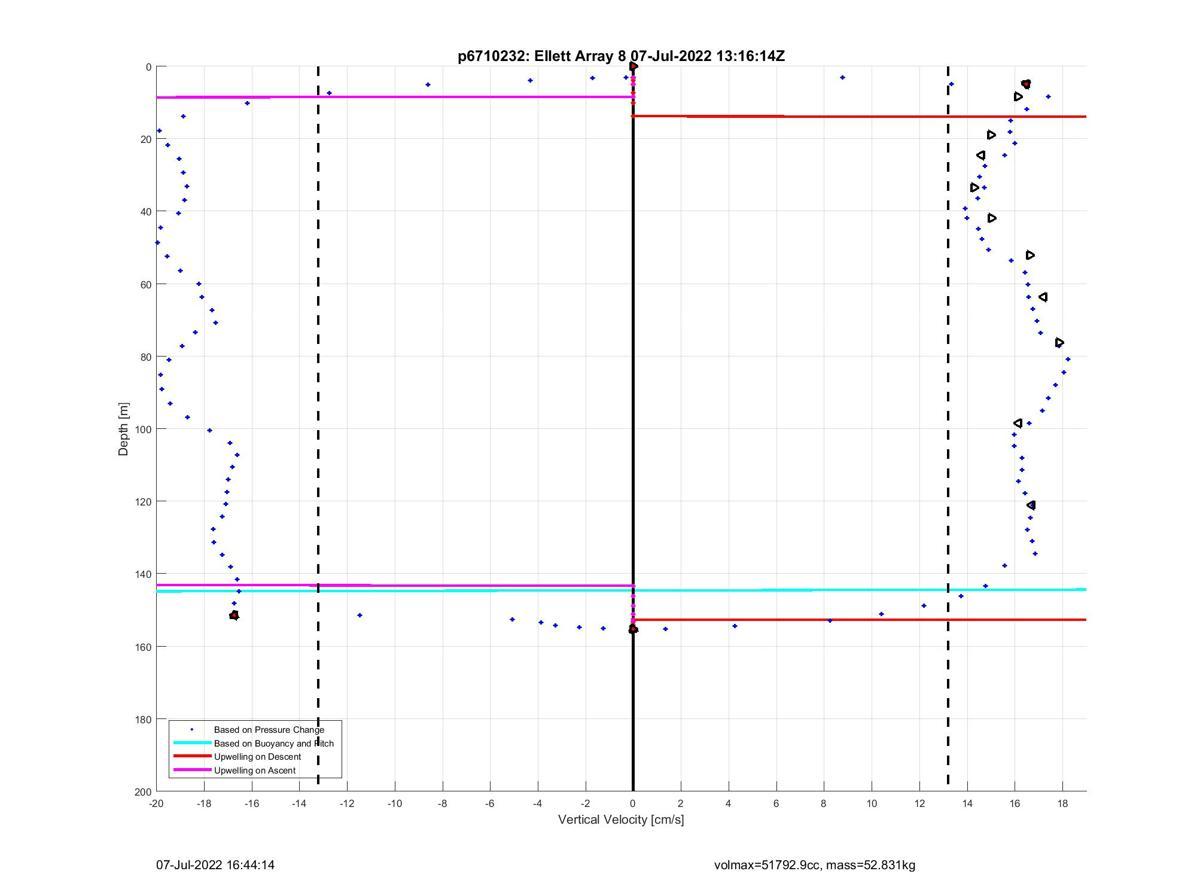
Task: Click the x-axis tick label '4'
Action: (x=729, y=804)
